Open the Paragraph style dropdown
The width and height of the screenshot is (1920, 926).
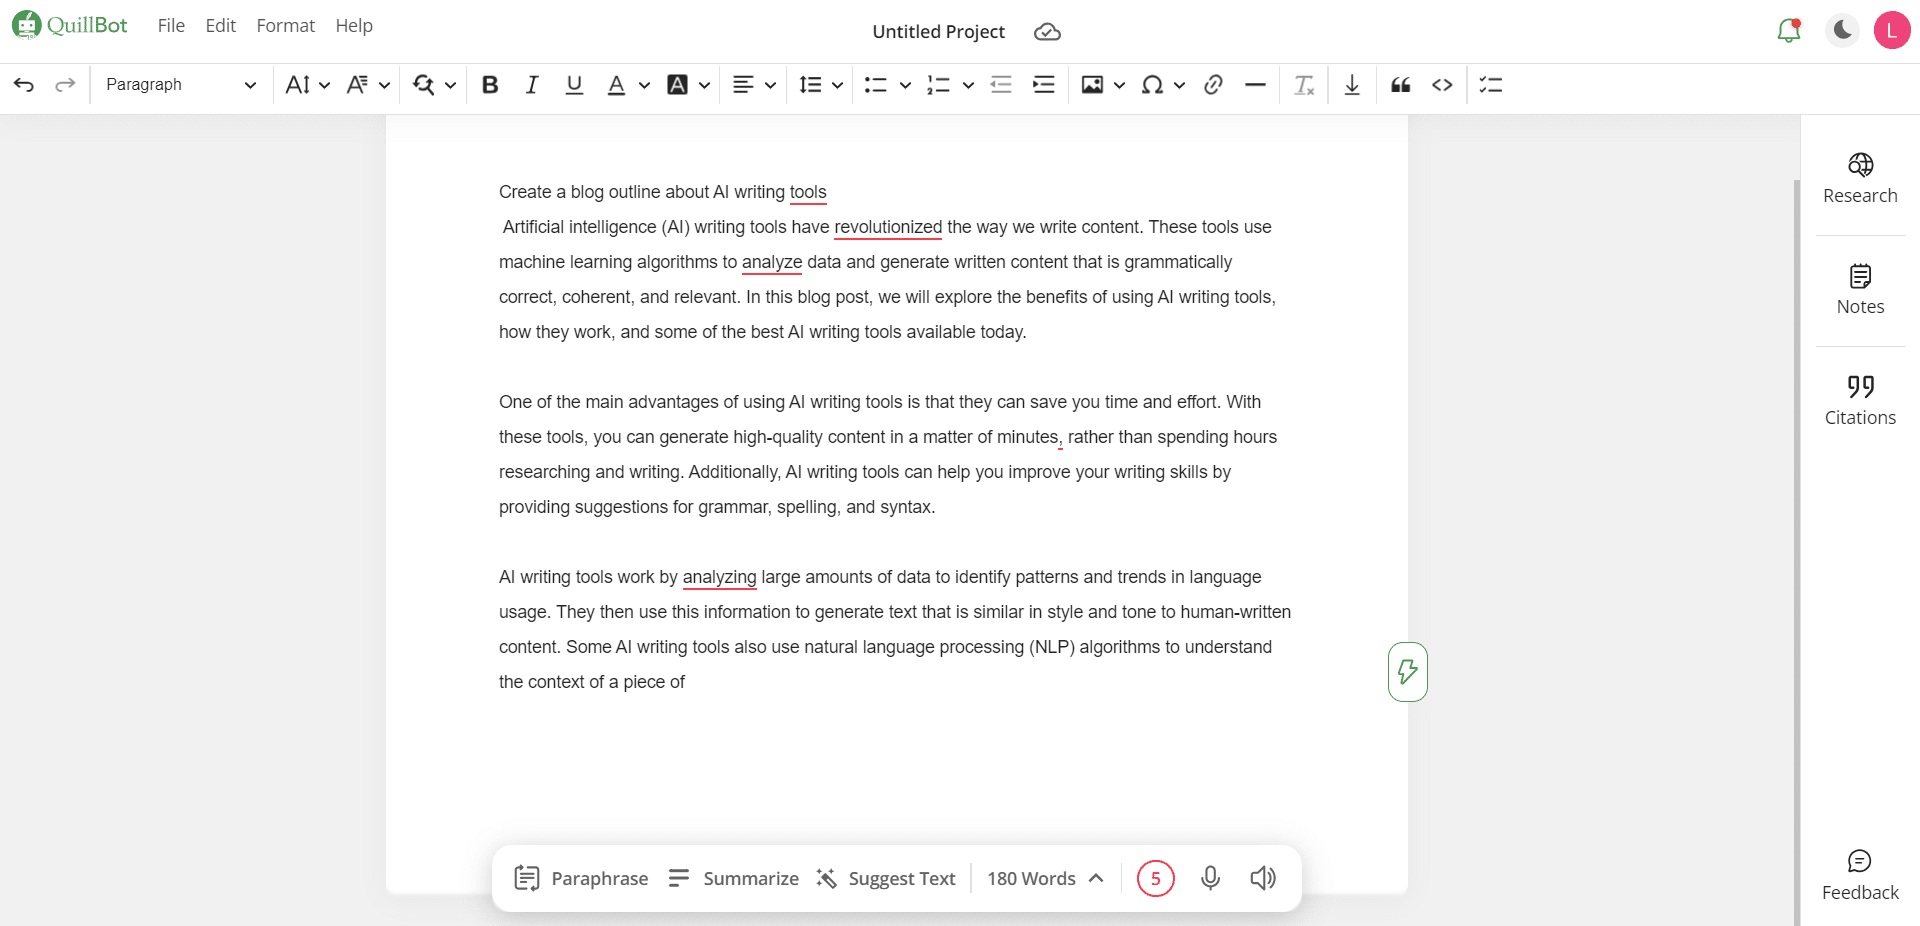(181, 85)
